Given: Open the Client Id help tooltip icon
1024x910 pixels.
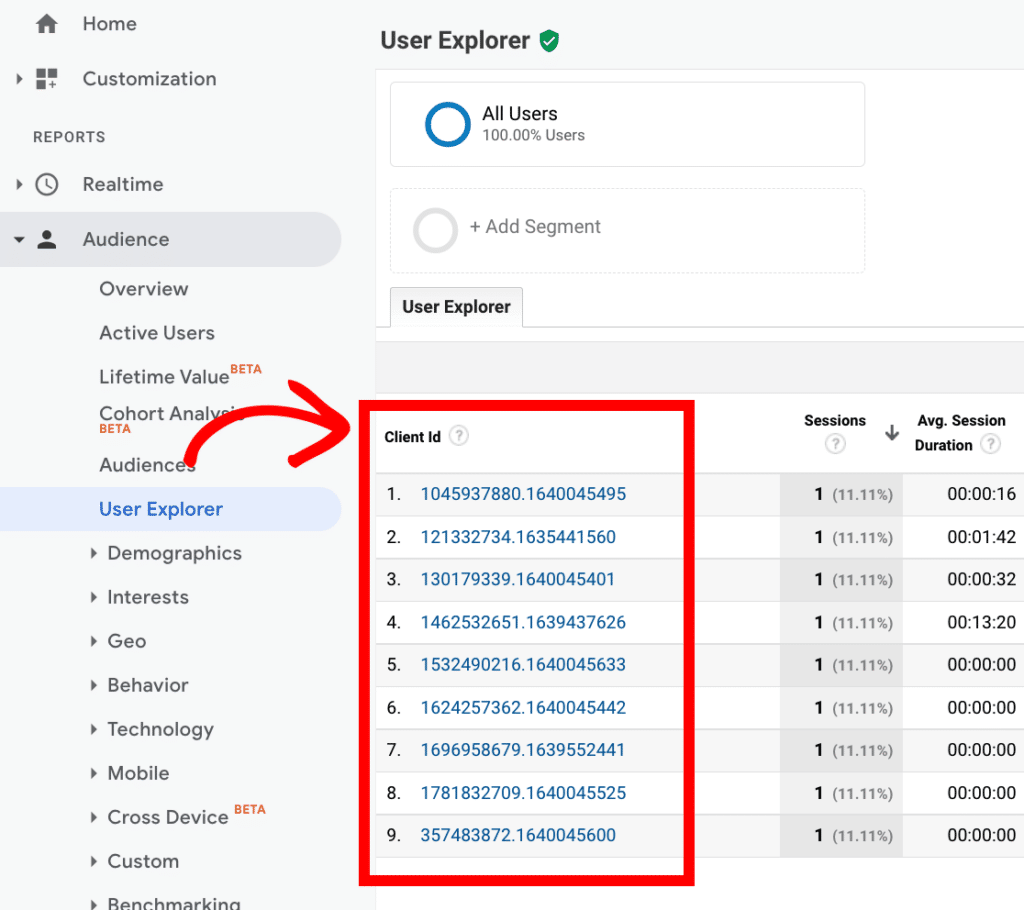Looking at the screenshot, I should pyautogui.click(x=458, y=435).
